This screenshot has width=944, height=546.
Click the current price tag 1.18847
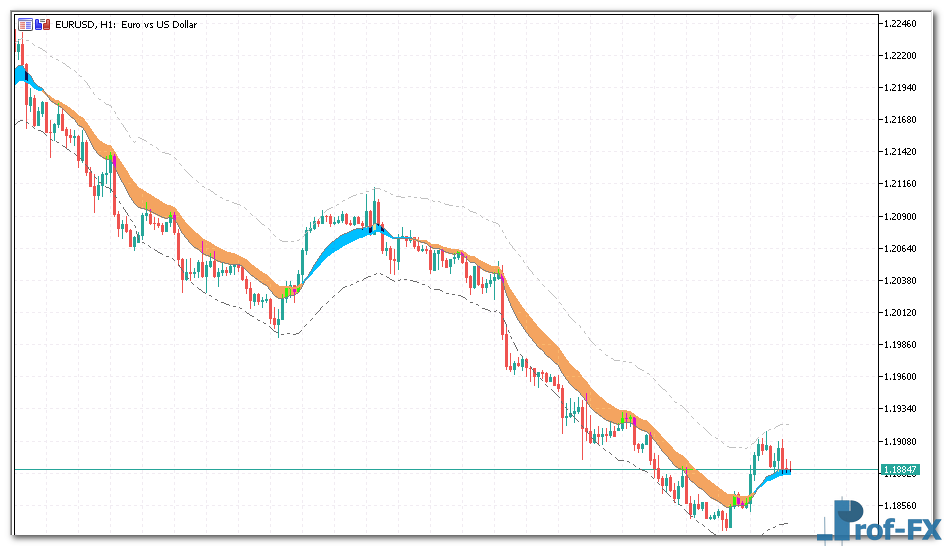[901, 469]
